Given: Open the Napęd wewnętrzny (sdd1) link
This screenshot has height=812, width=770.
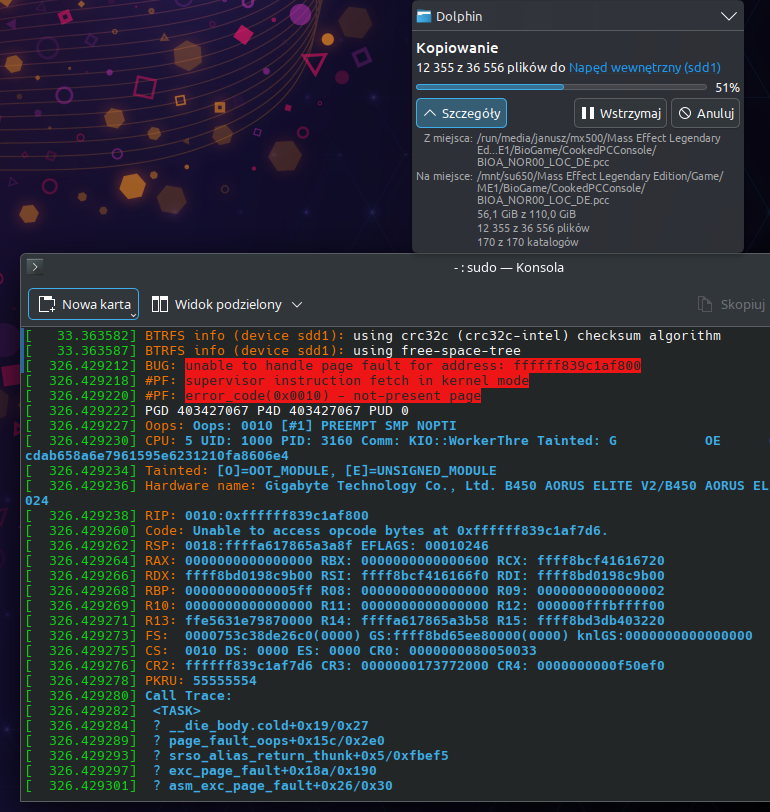Looking at the screenshot, I should 645,68.
